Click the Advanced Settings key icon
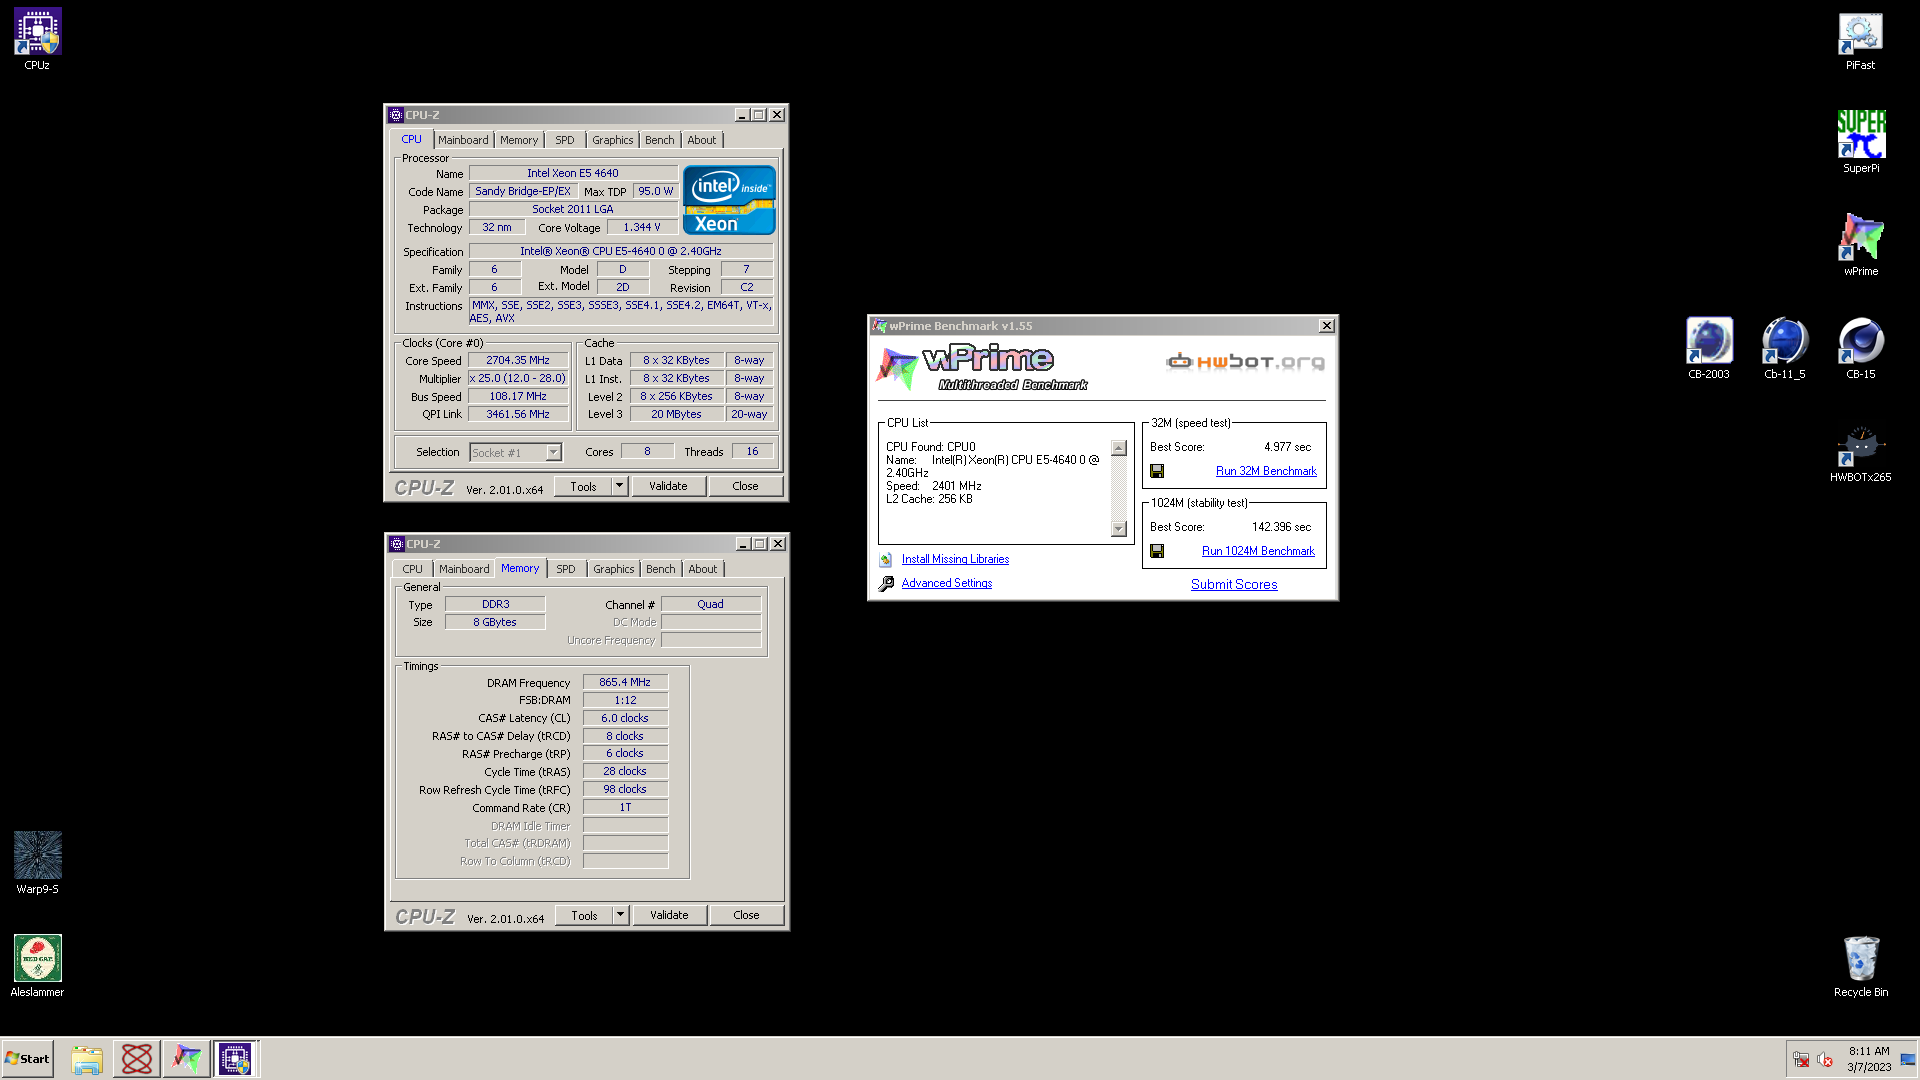 pos(886,584)
